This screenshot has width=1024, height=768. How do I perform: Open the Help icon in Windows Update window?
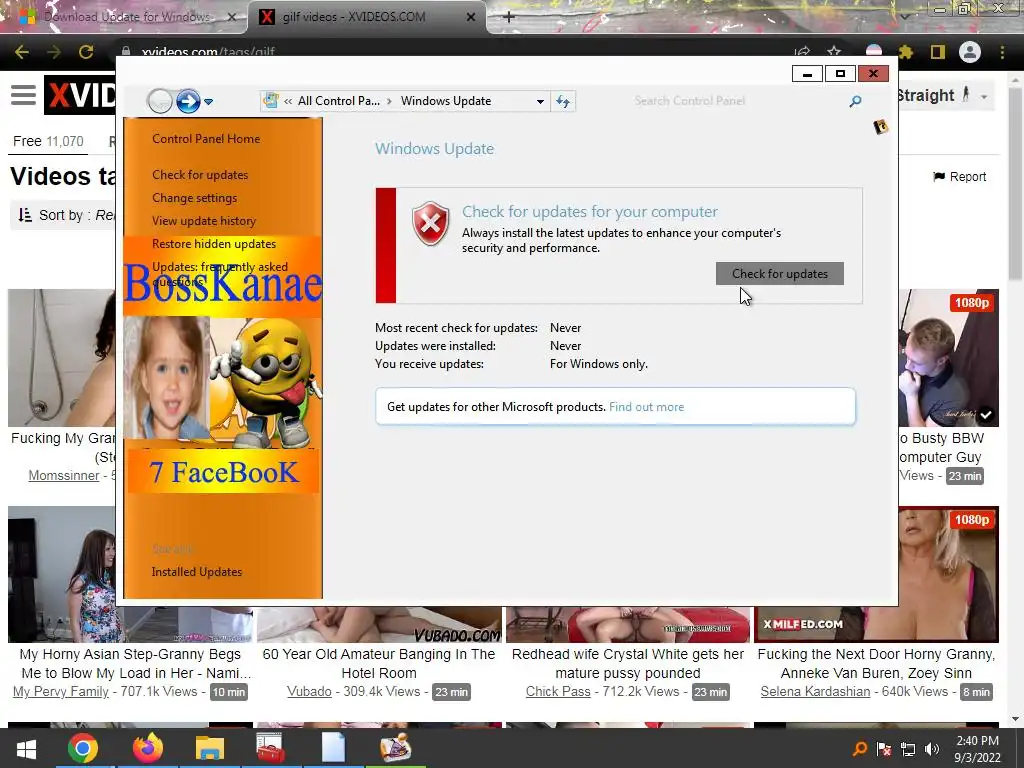point(880,127)
